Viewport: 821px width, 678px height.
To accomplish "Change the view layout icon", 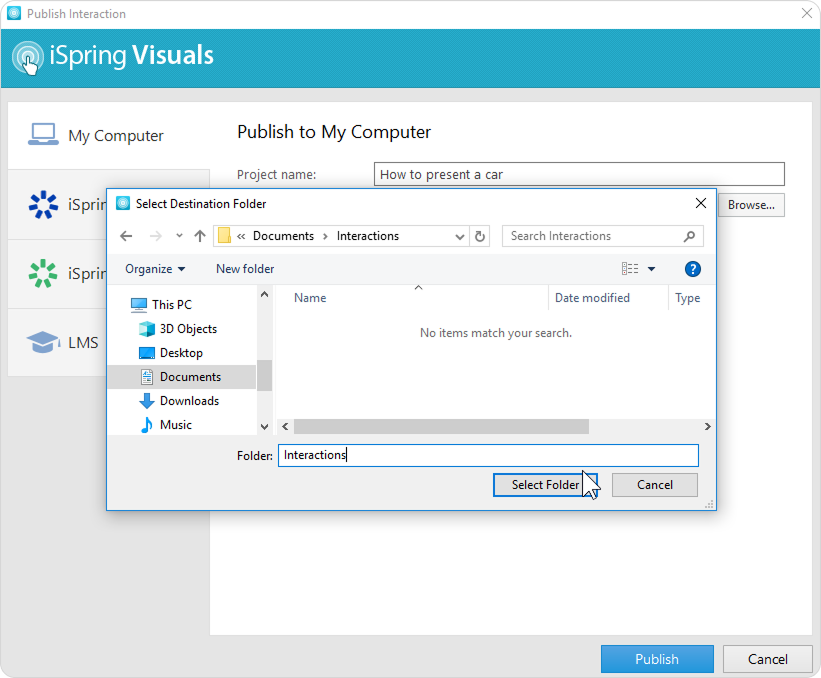I will (630, 269).
